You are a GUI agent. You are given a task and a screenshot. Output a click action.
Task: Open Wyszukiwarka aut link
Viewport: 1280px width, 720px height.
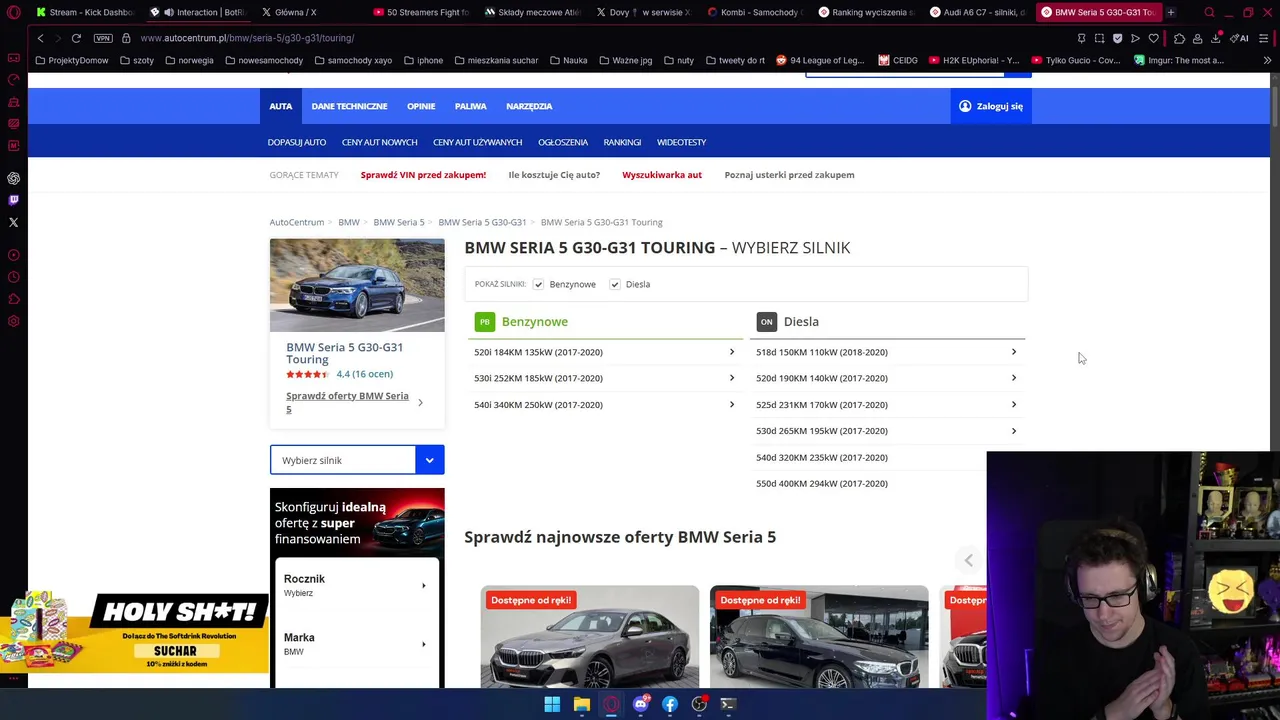click(662, 175)
